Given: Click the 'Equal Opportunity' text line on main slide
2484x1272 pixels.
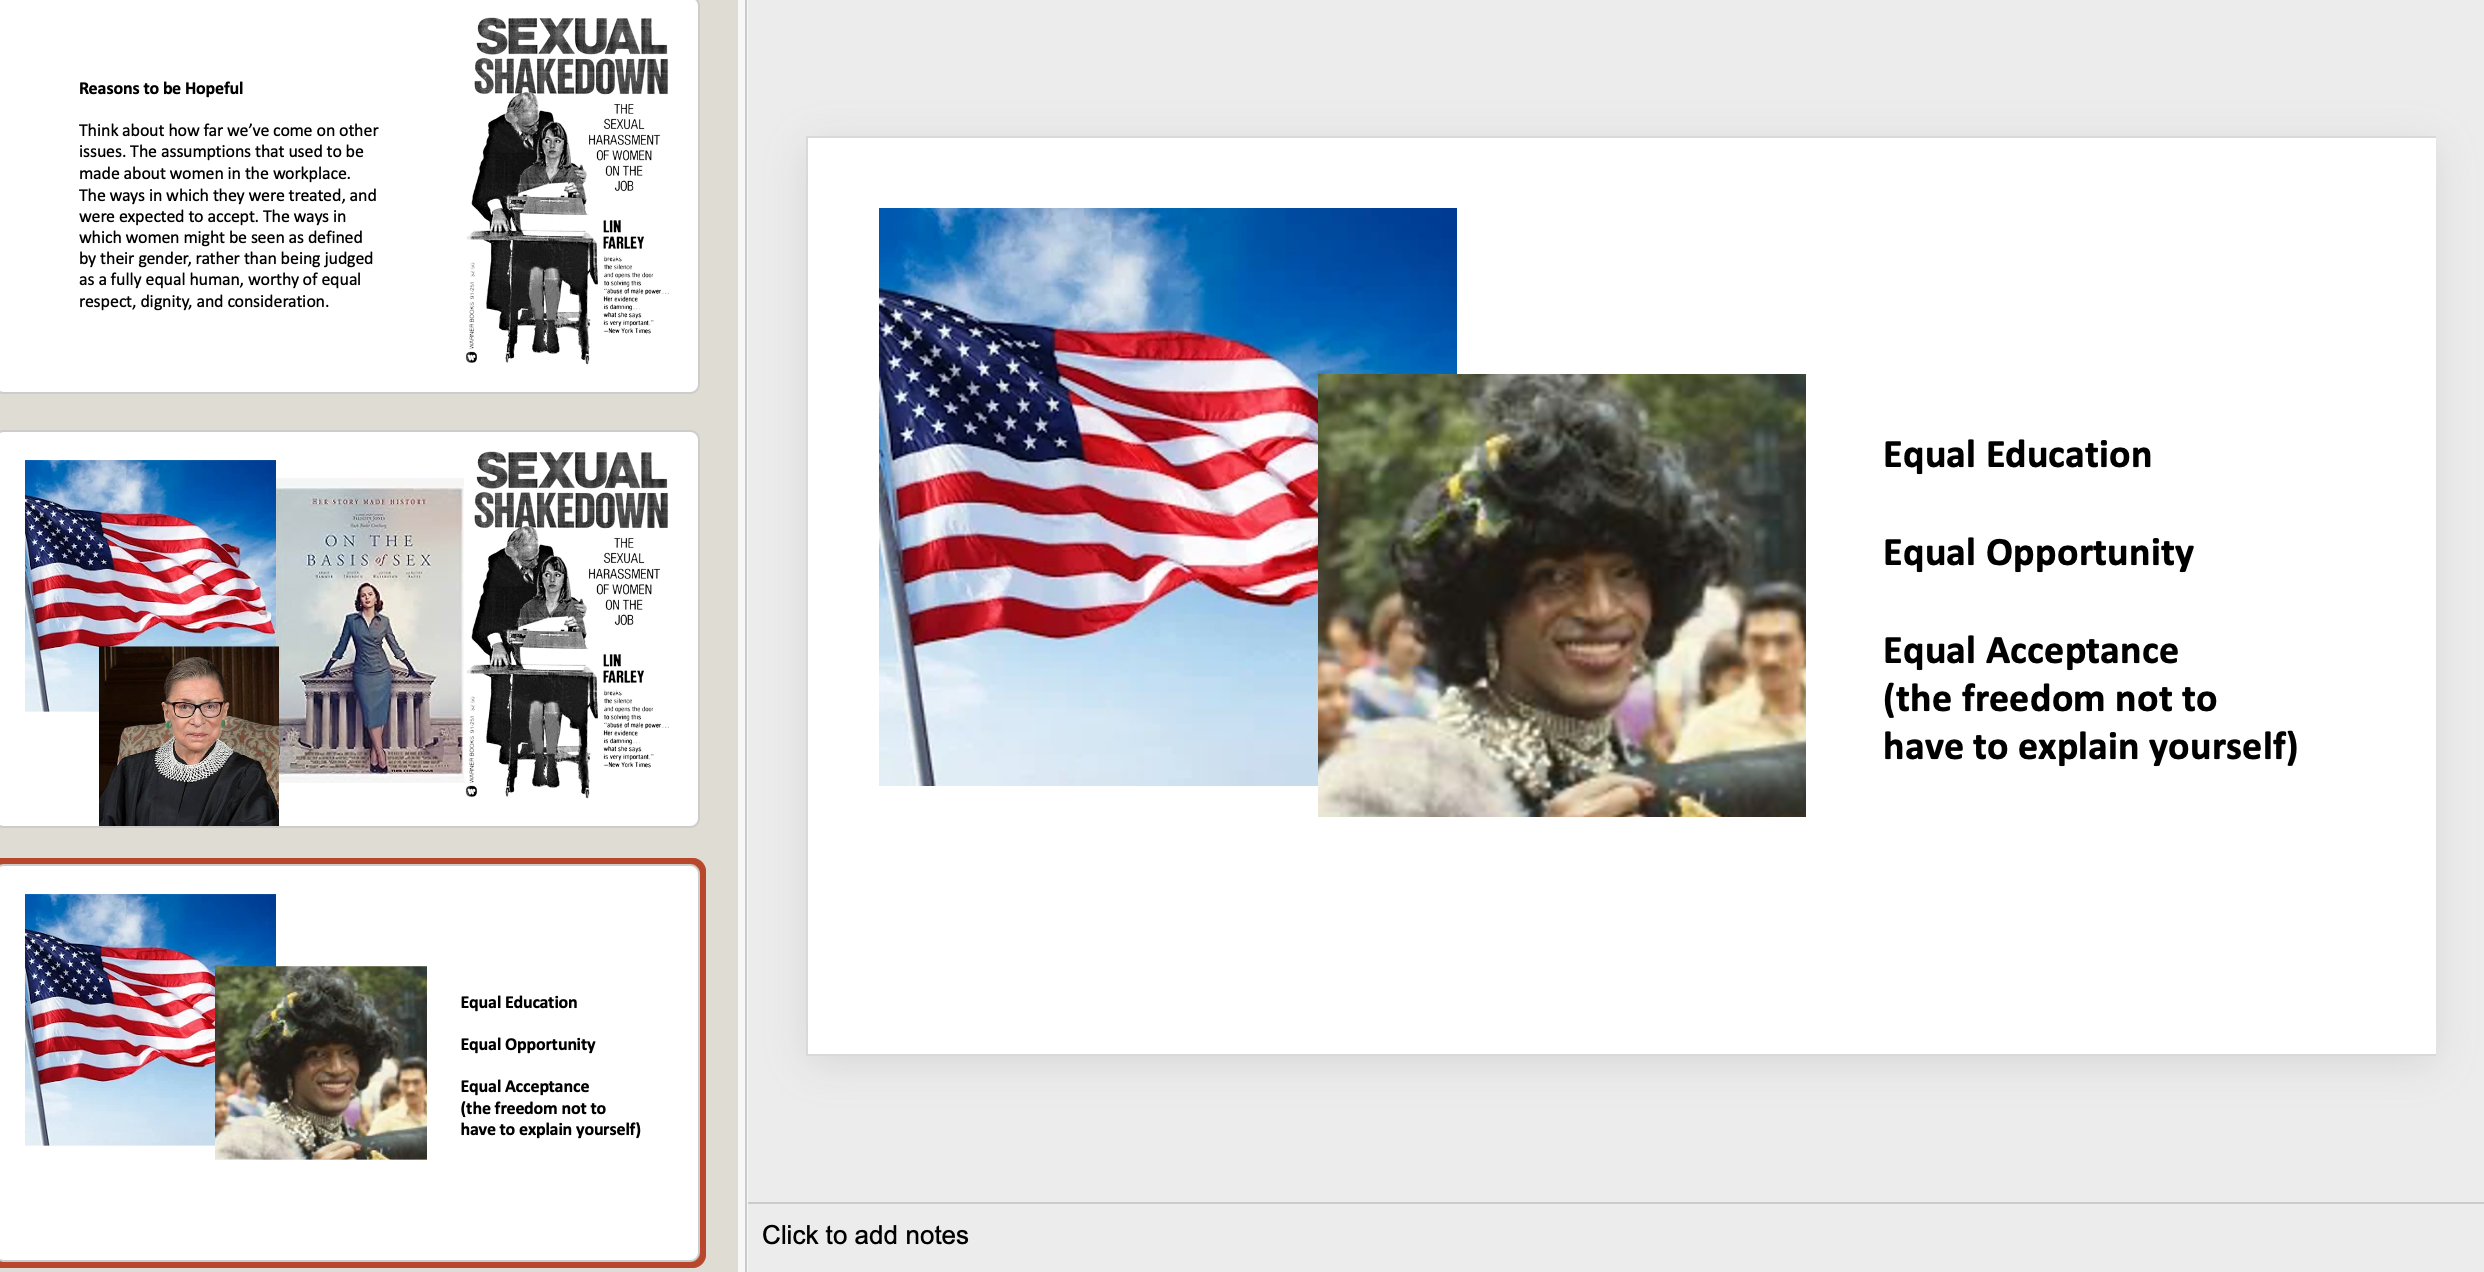Looking at the screenshot, I should tap(2037, 553).
